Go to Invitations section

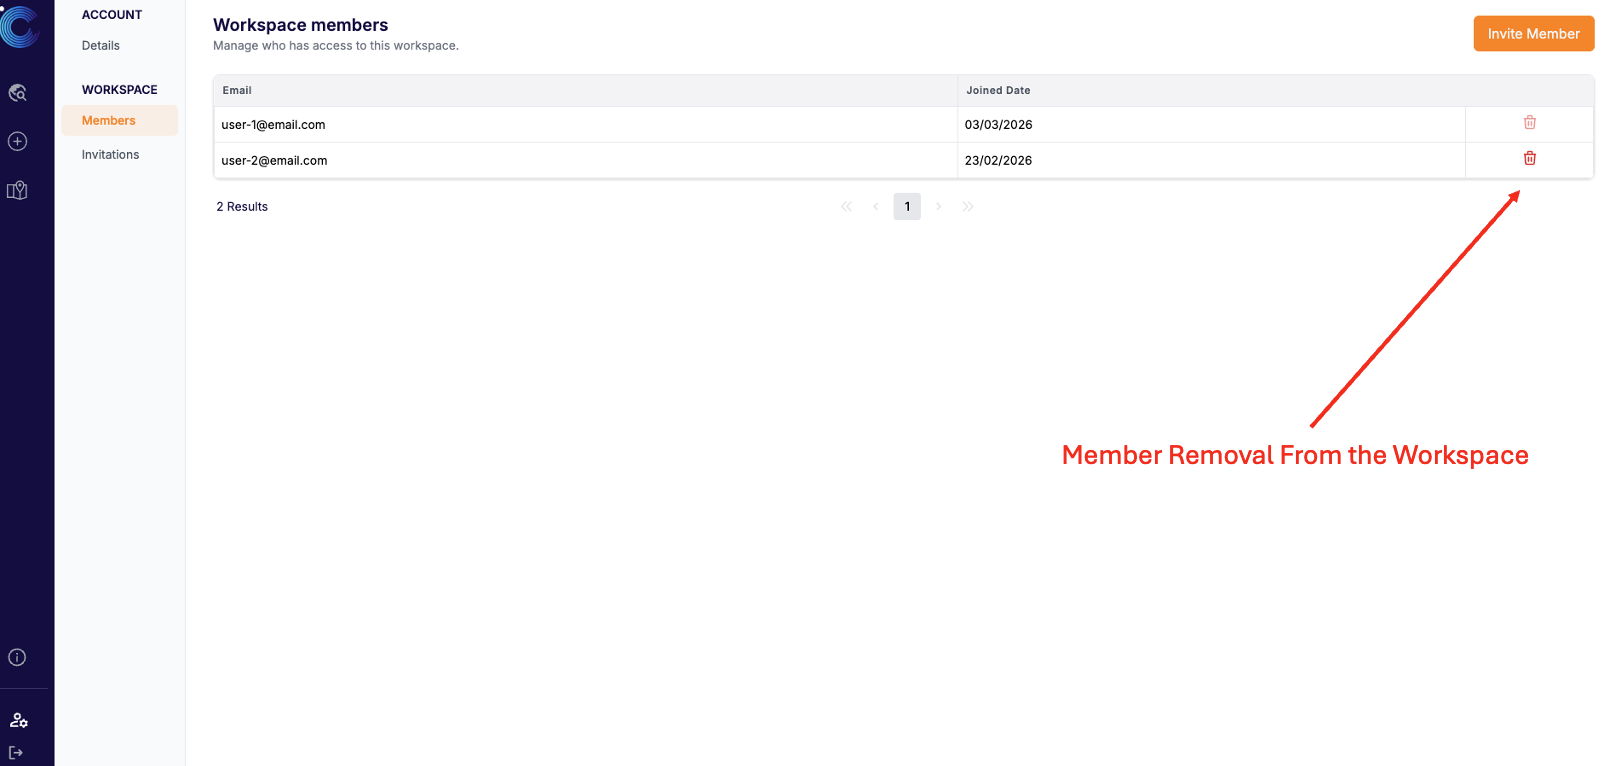pyautogui.click(x=111, y=155)
